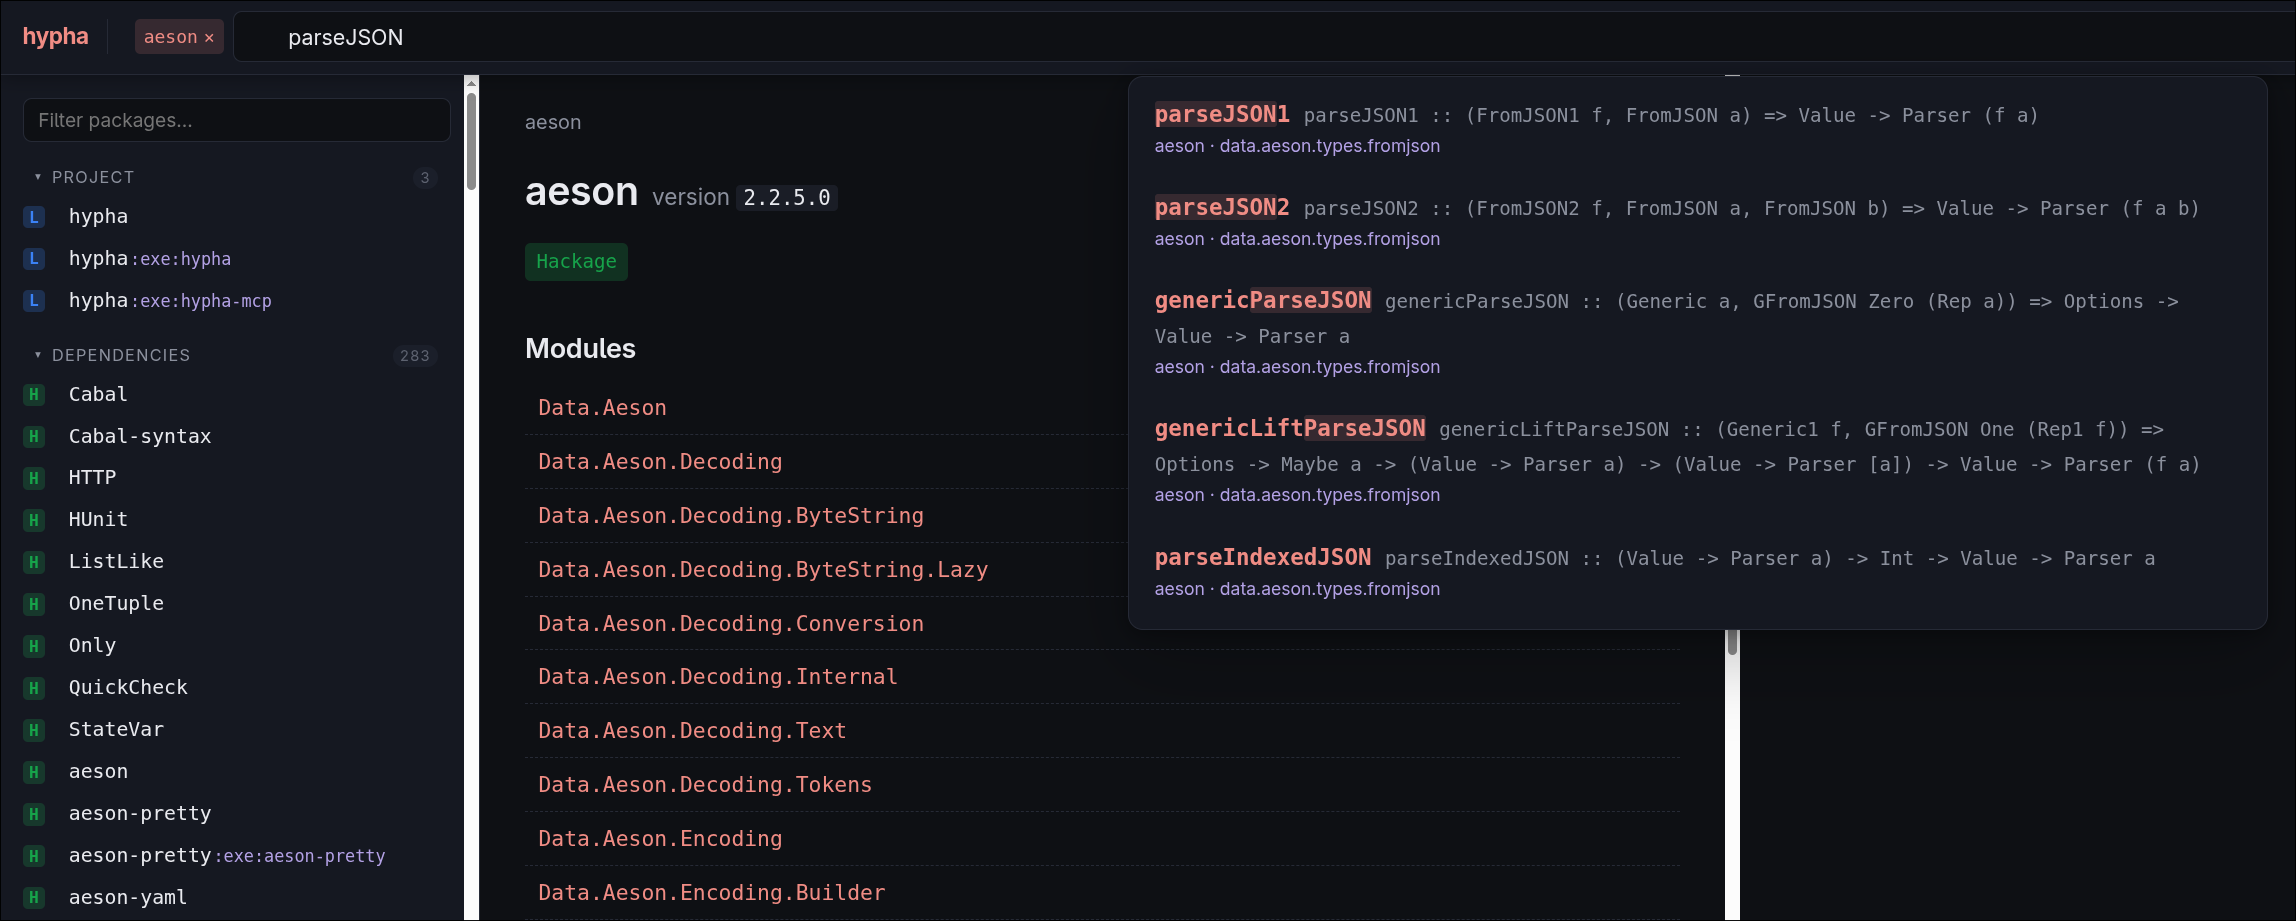
Task: Click the H badge next to OneTuple
Action: click(34, 604)
